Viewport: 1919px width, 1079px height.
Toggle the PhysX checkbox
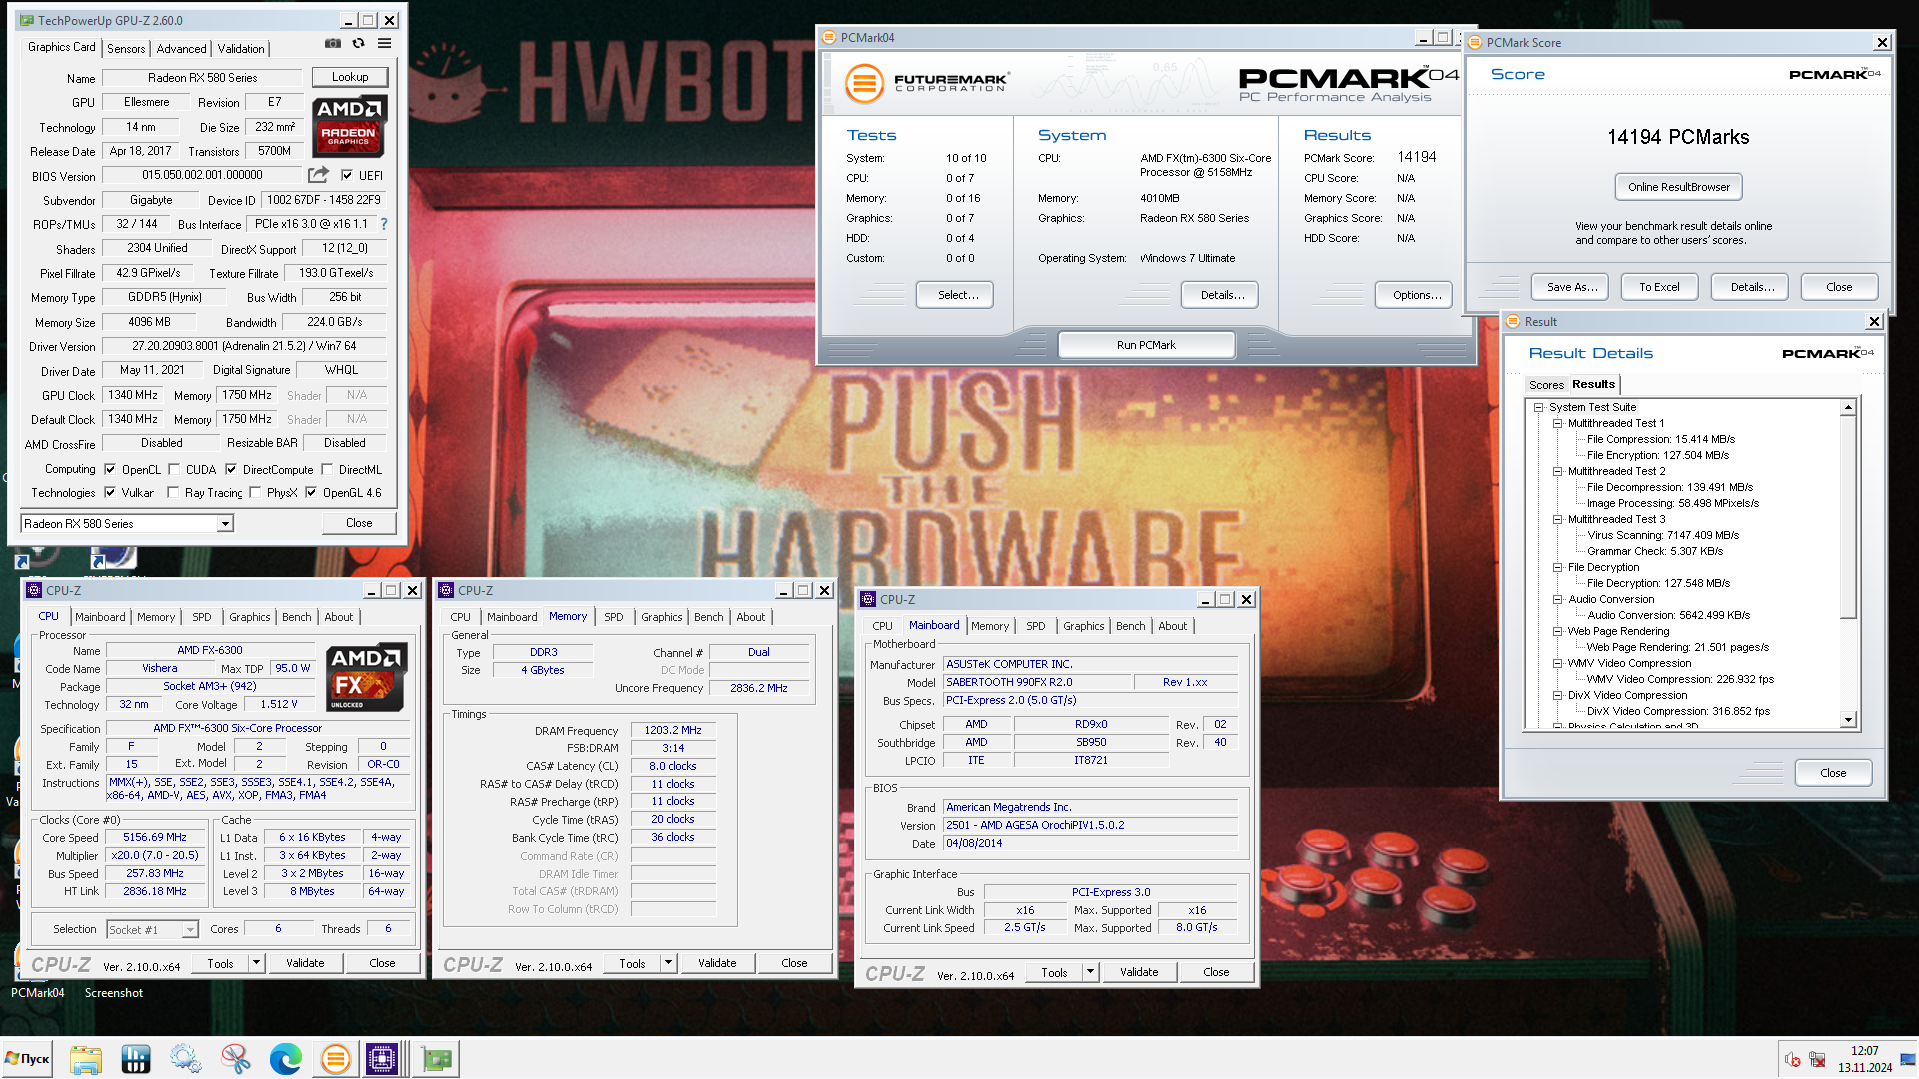pos(255,492)
